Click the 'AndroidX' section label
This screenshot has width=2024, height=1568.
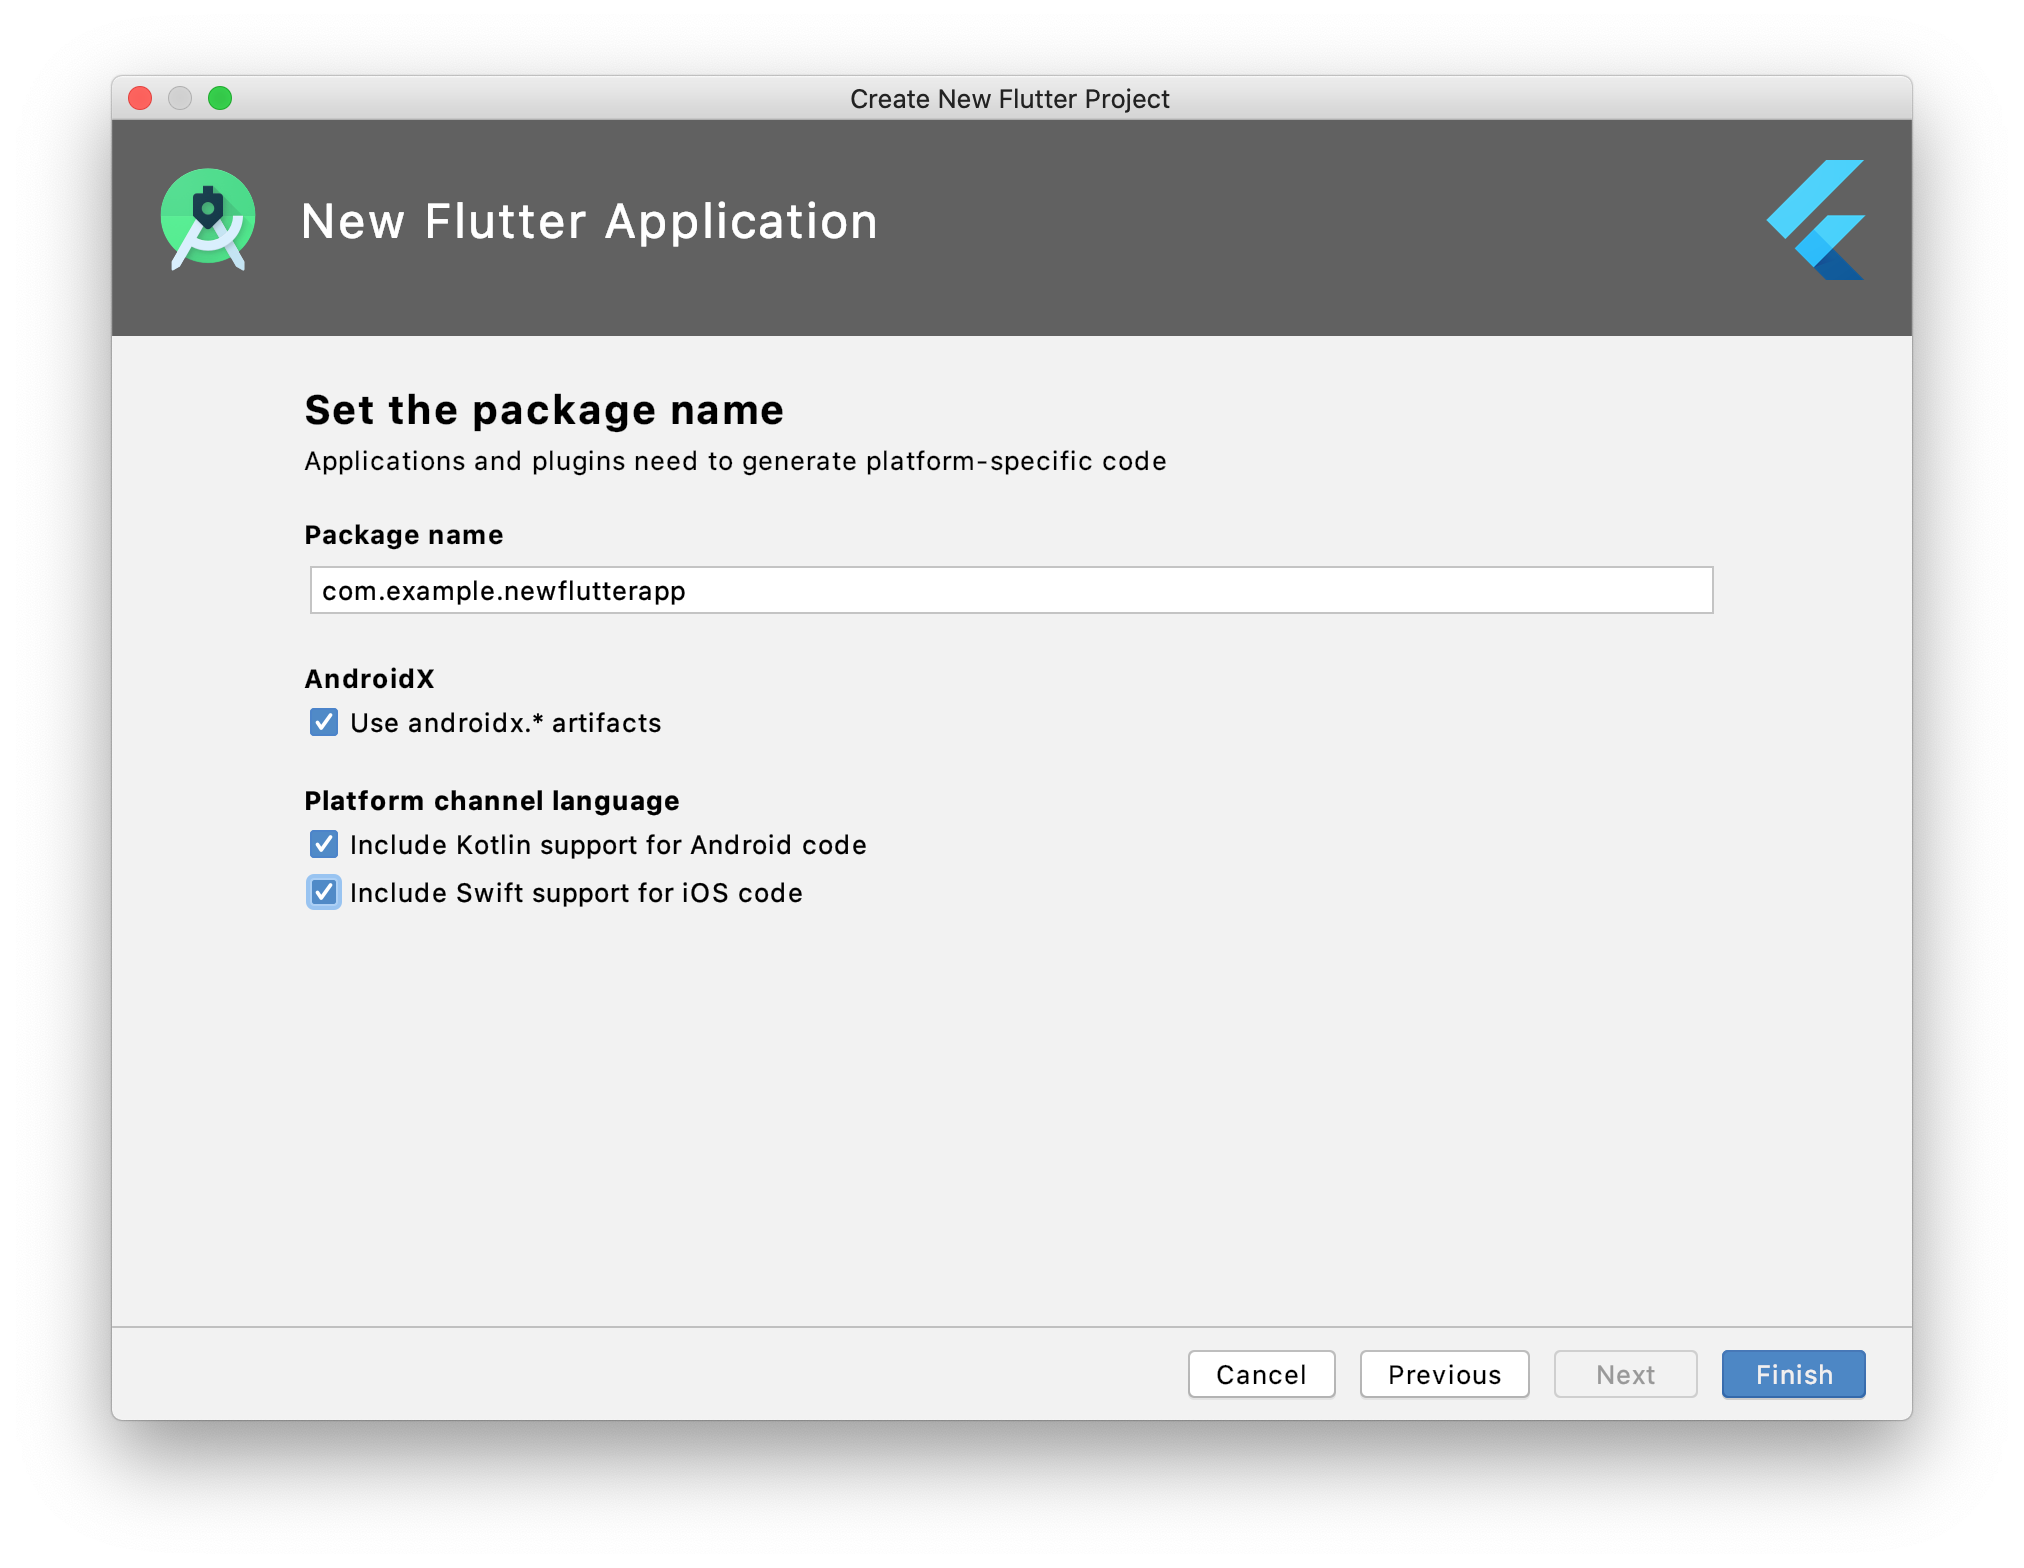pos(370,679)
